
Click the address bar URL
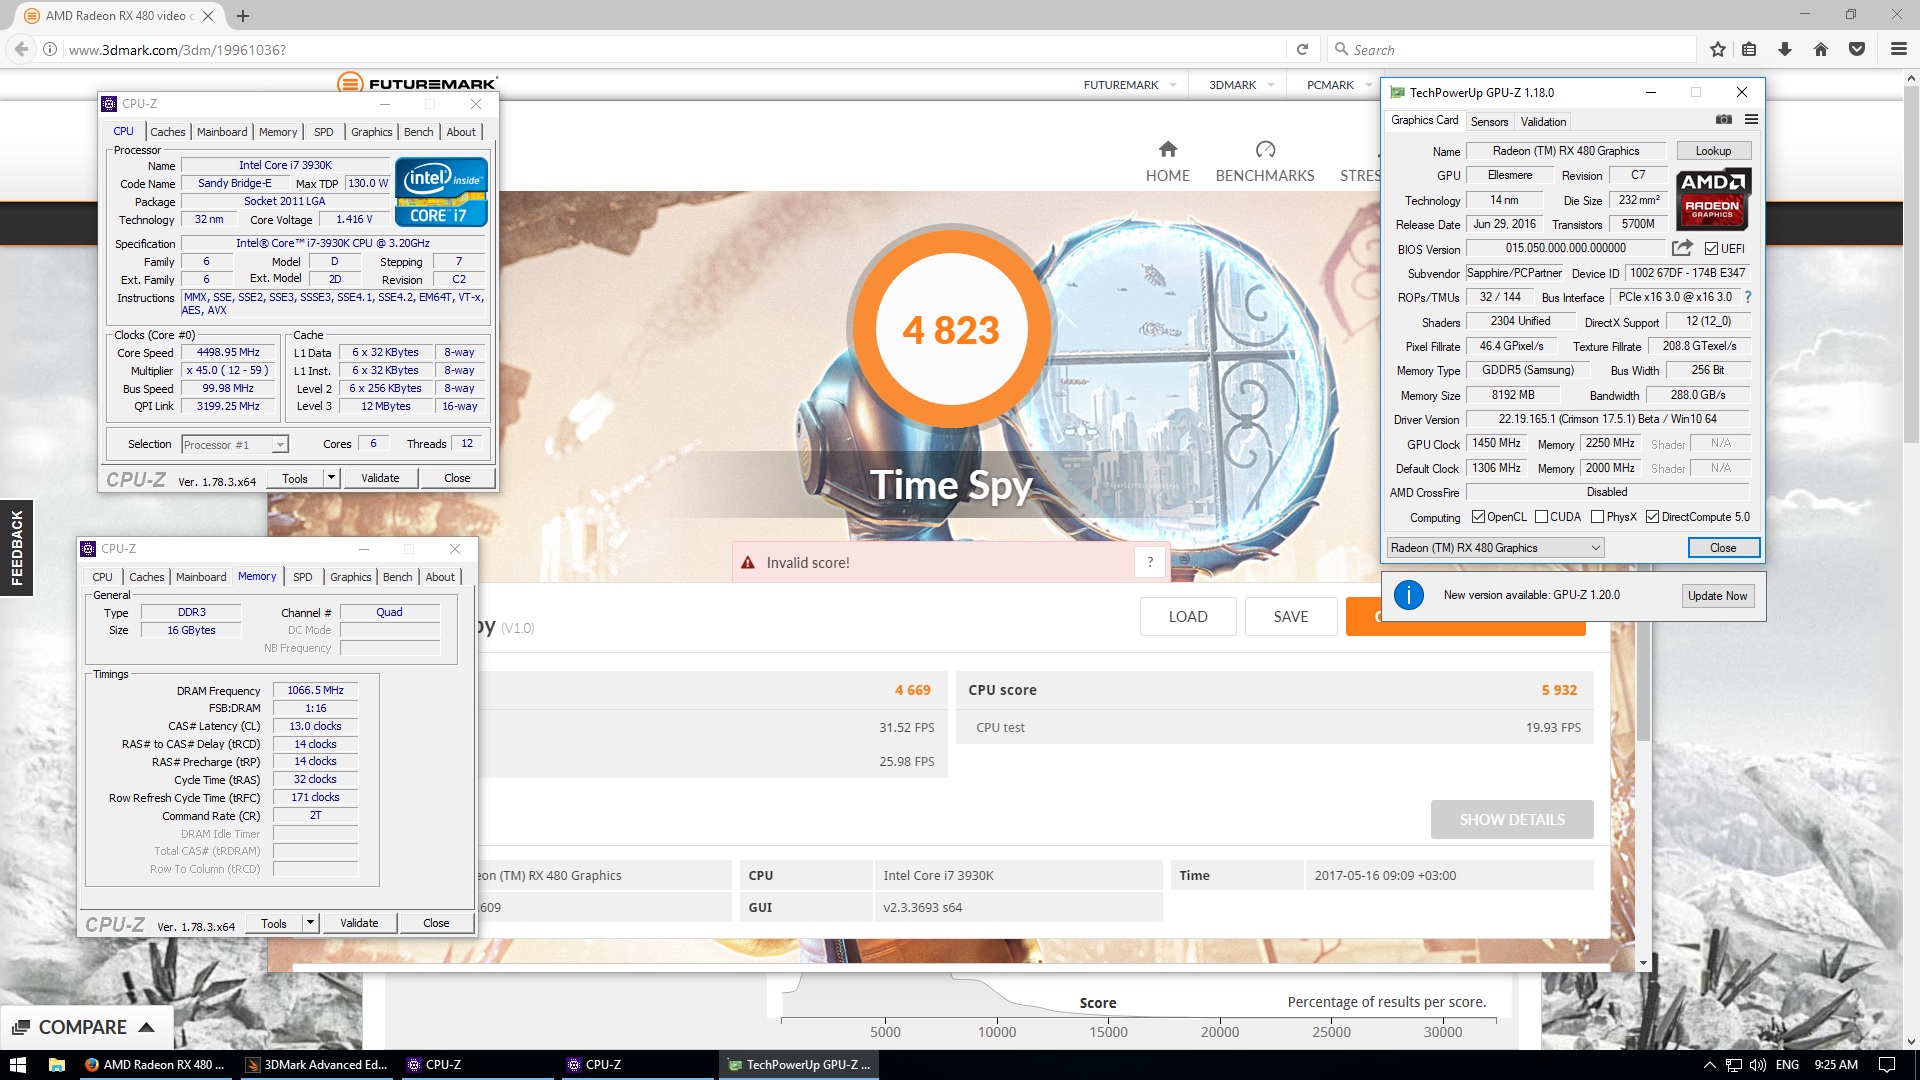click(x=177, y=50)
